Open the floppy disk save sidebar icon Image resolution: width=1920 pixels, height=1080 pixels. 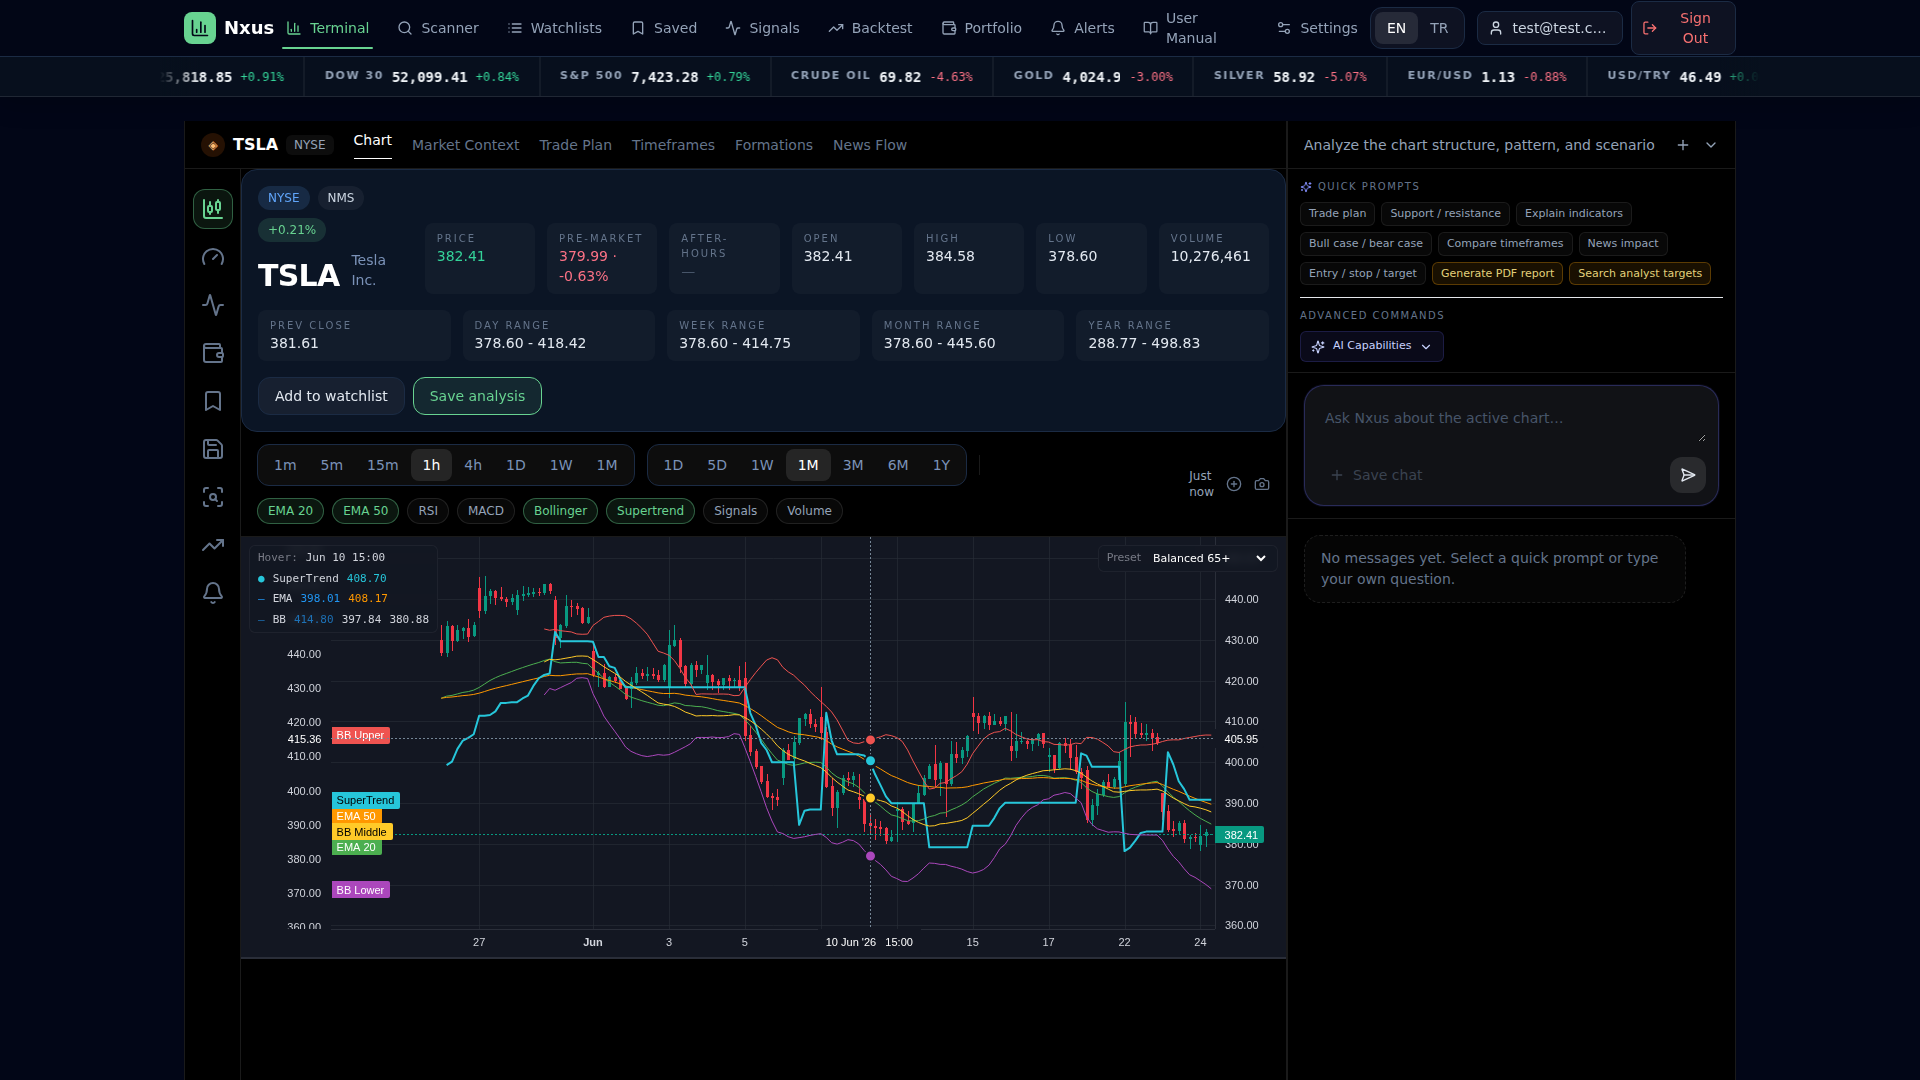[x=213, y=449]
